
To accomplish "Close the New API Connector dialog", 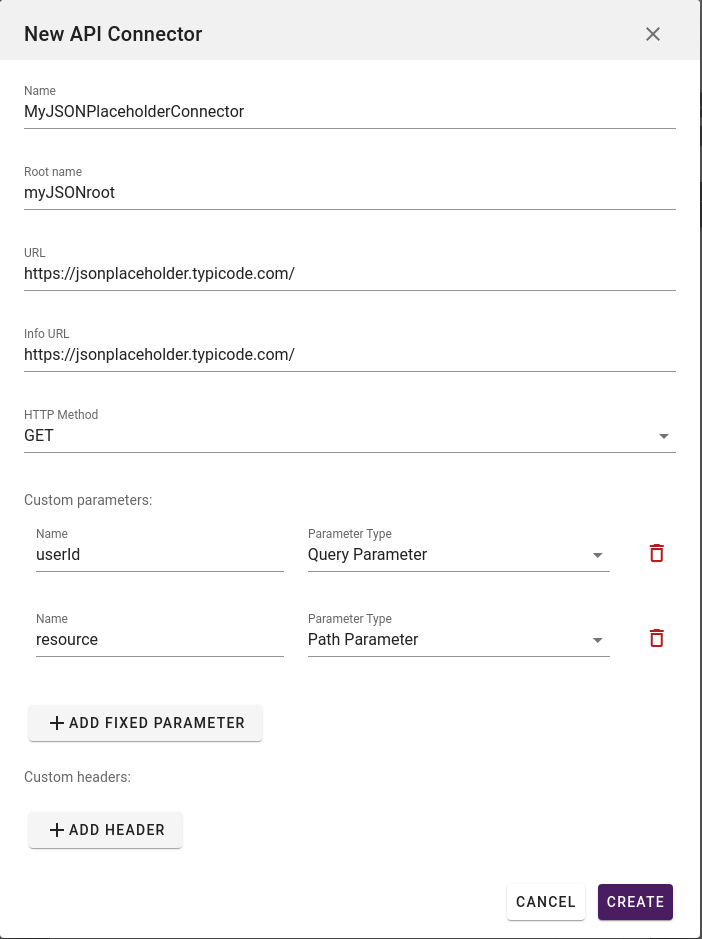I will pyautogui.click(x=653, y=33).
